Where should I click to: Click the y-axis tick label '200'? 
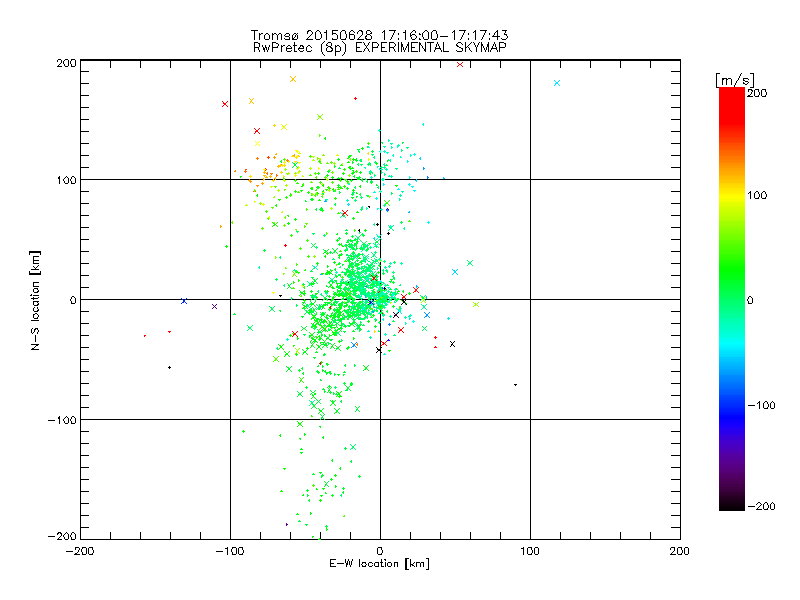pos(66,63)
